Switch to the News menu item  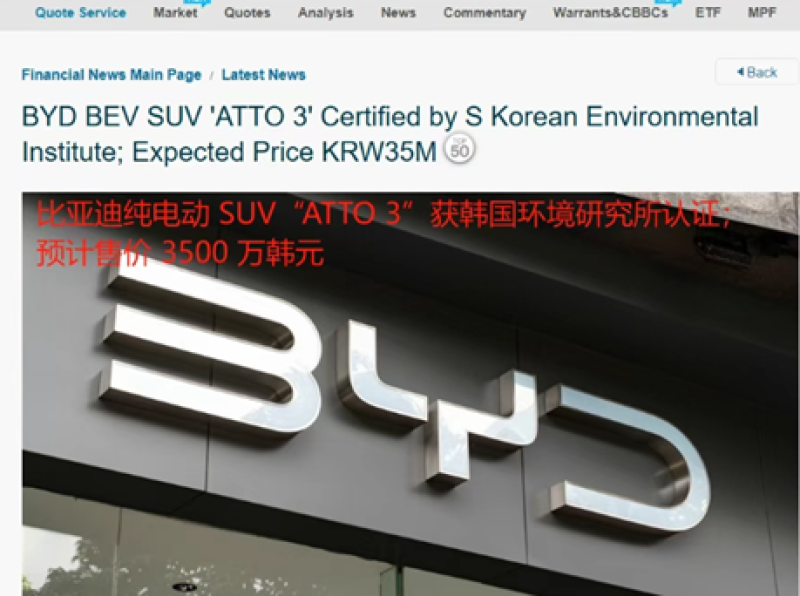click(x=398, y=13)
